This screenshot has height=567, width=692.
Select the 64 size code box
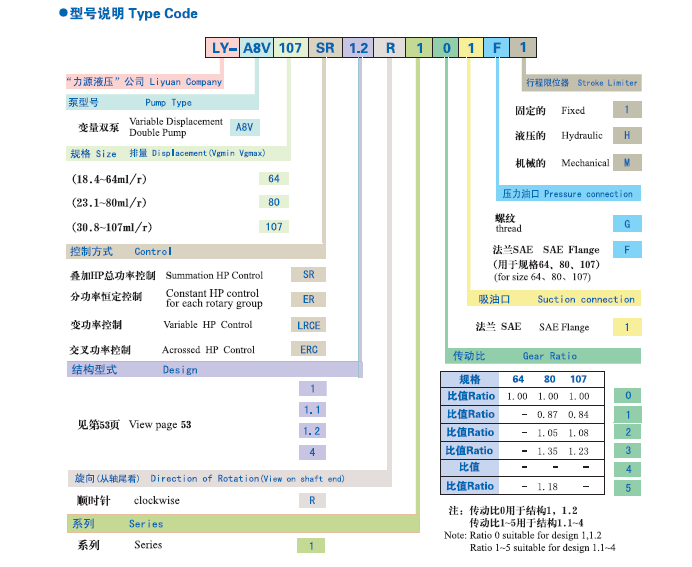(x=273, y=179)
